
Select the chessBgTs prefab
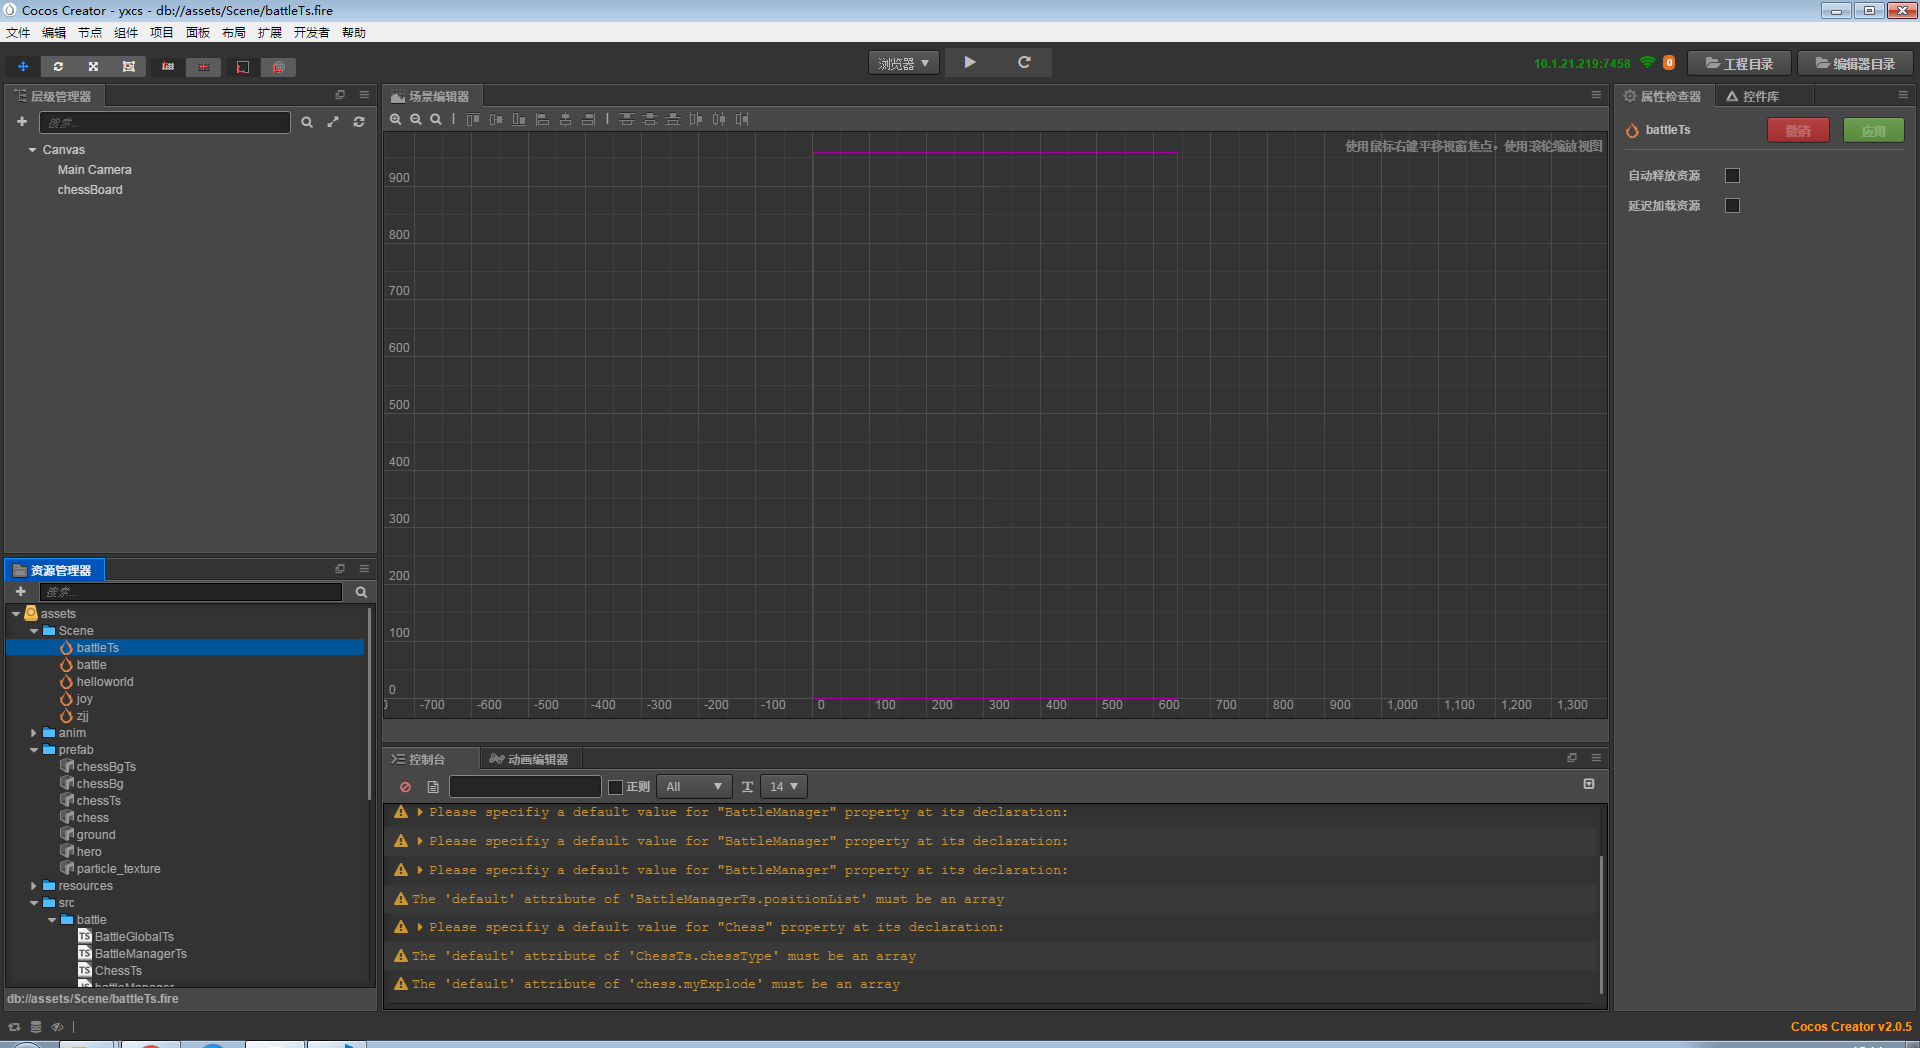tap(106, 767)
